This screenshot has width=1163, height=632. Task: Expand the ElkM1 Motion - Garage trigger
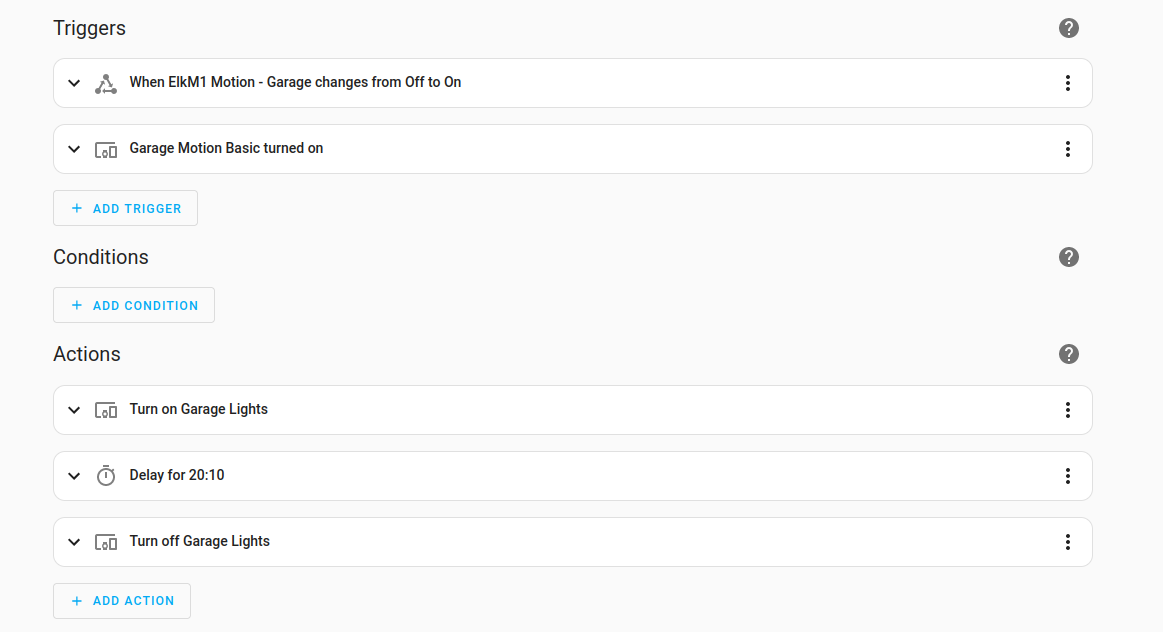pyautogui.click(x=73, y=82)
